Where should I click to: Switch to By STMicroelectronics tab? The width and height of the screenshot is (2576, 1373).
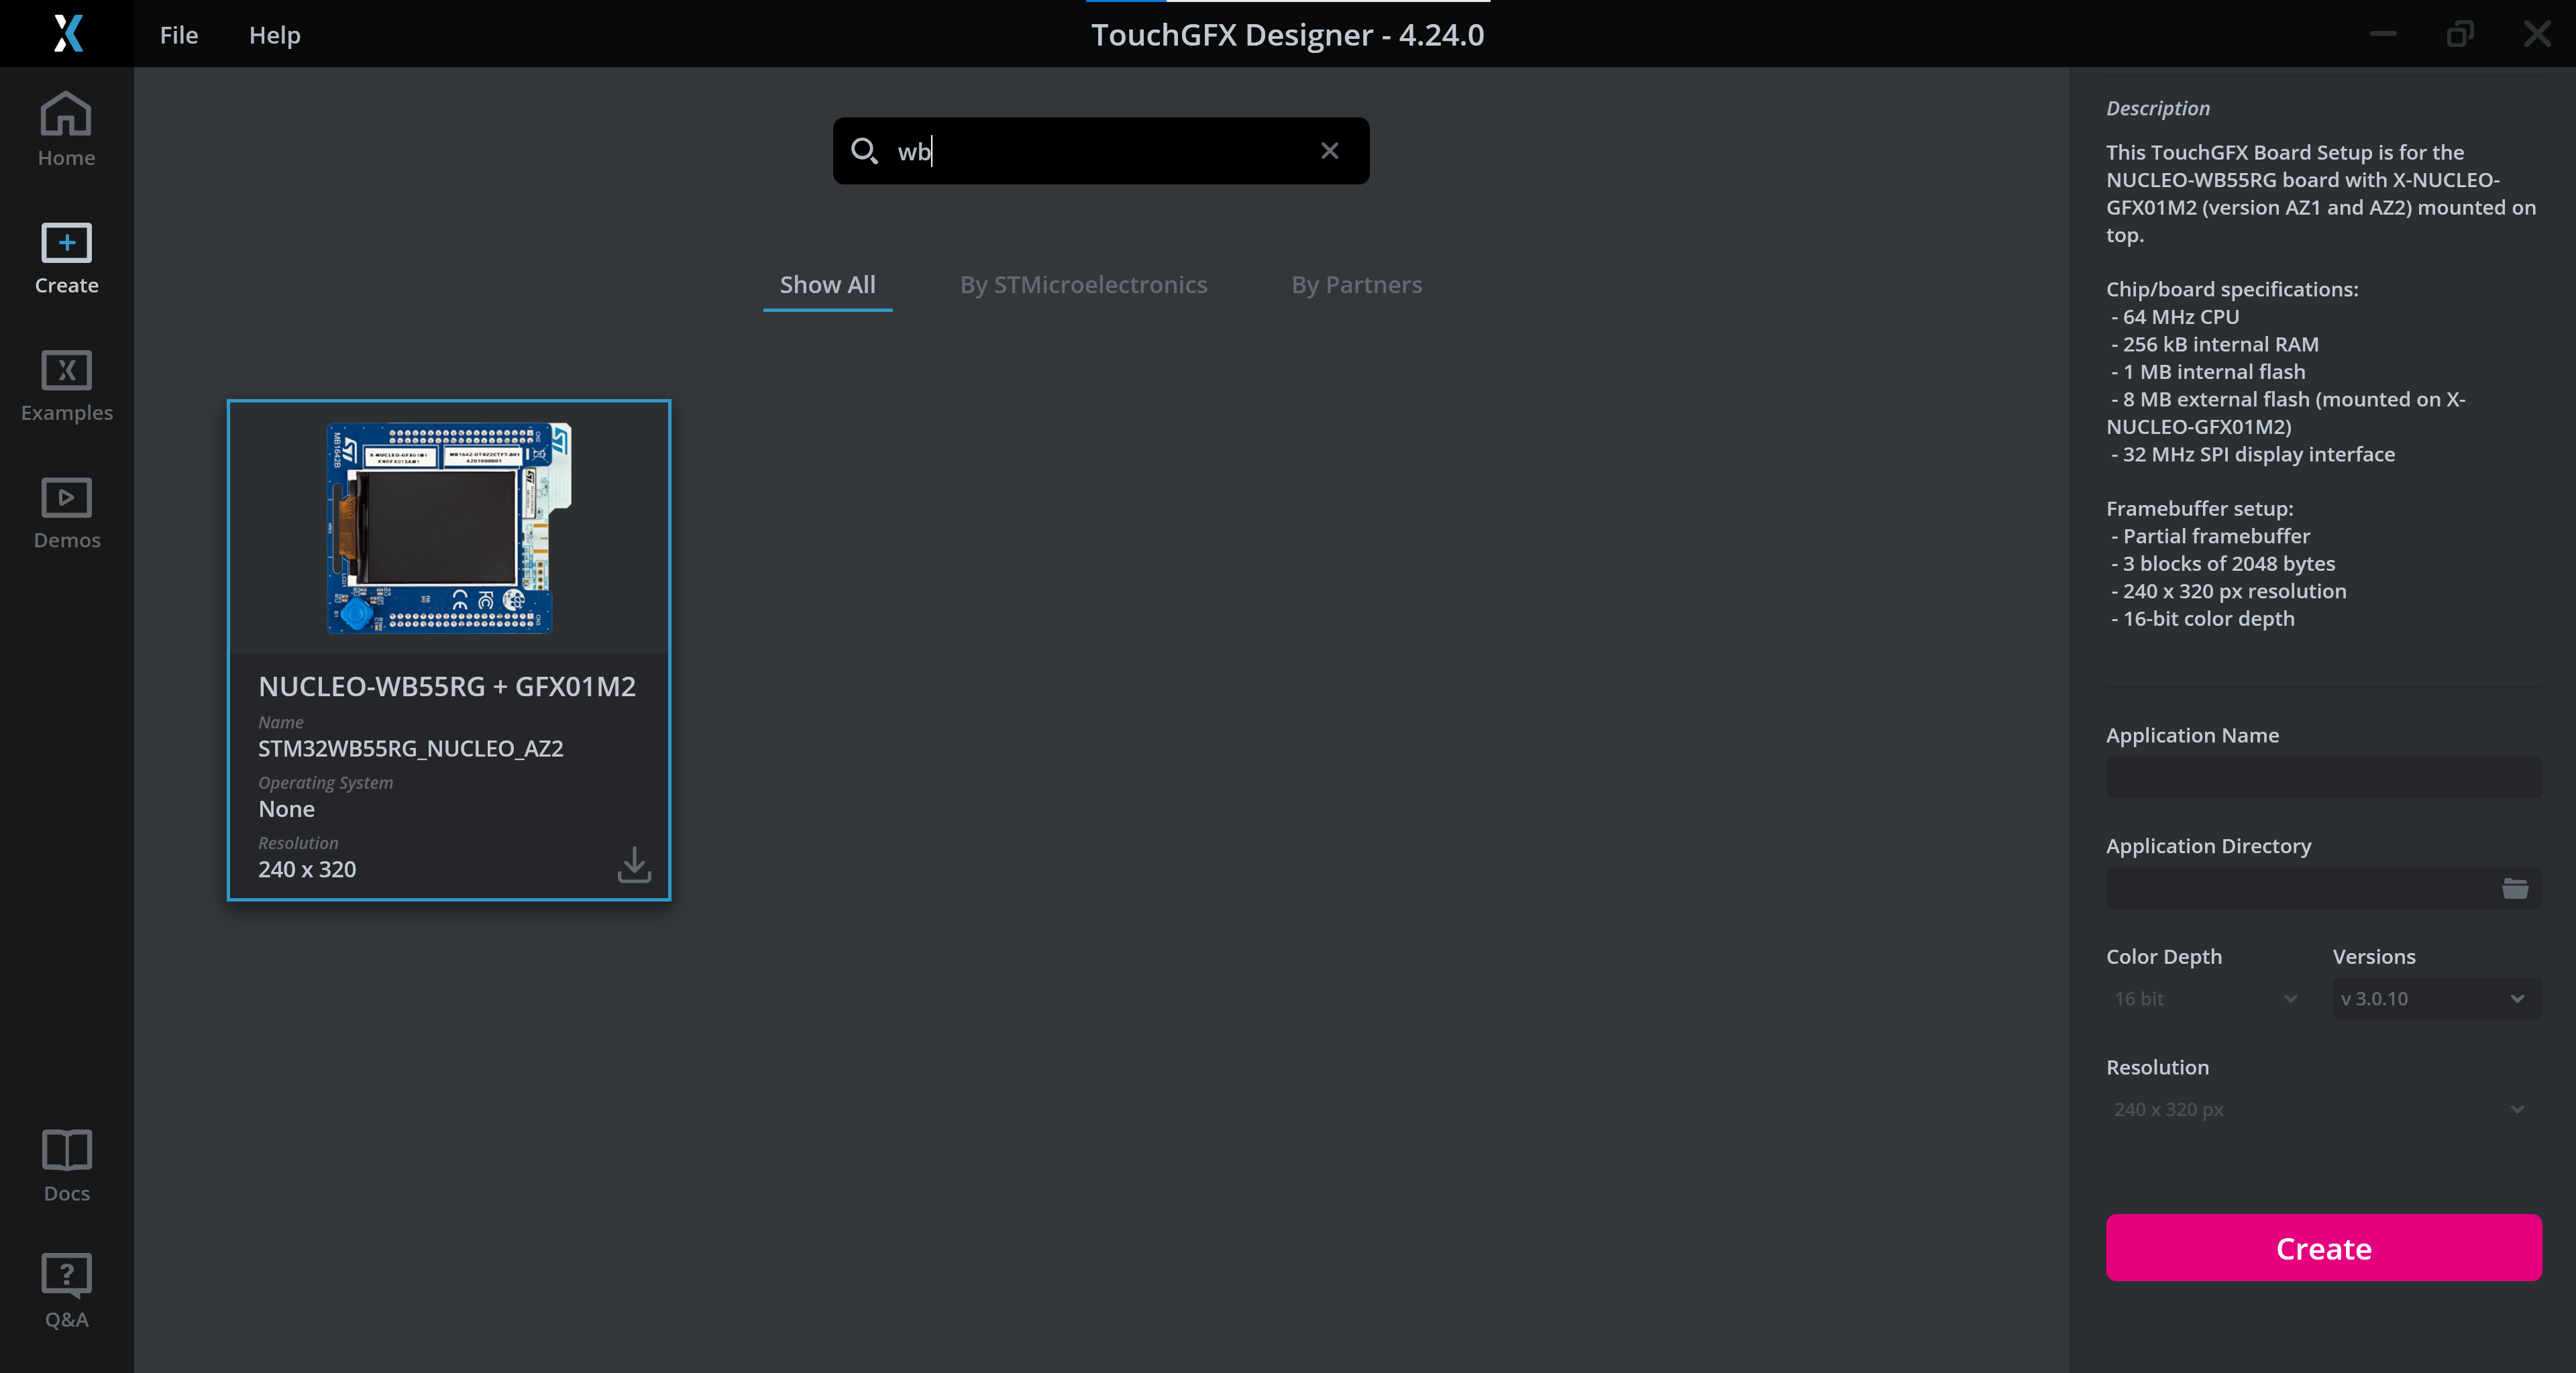tap(1083, 285)
